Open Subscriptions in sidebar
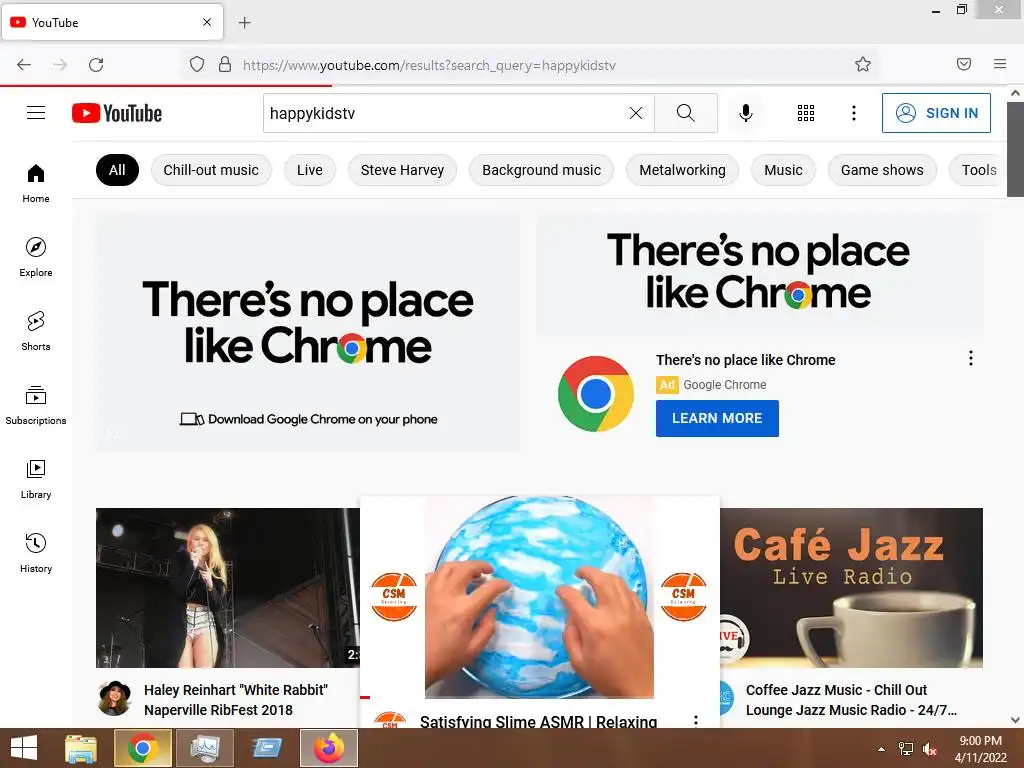 tap(36, 405)
